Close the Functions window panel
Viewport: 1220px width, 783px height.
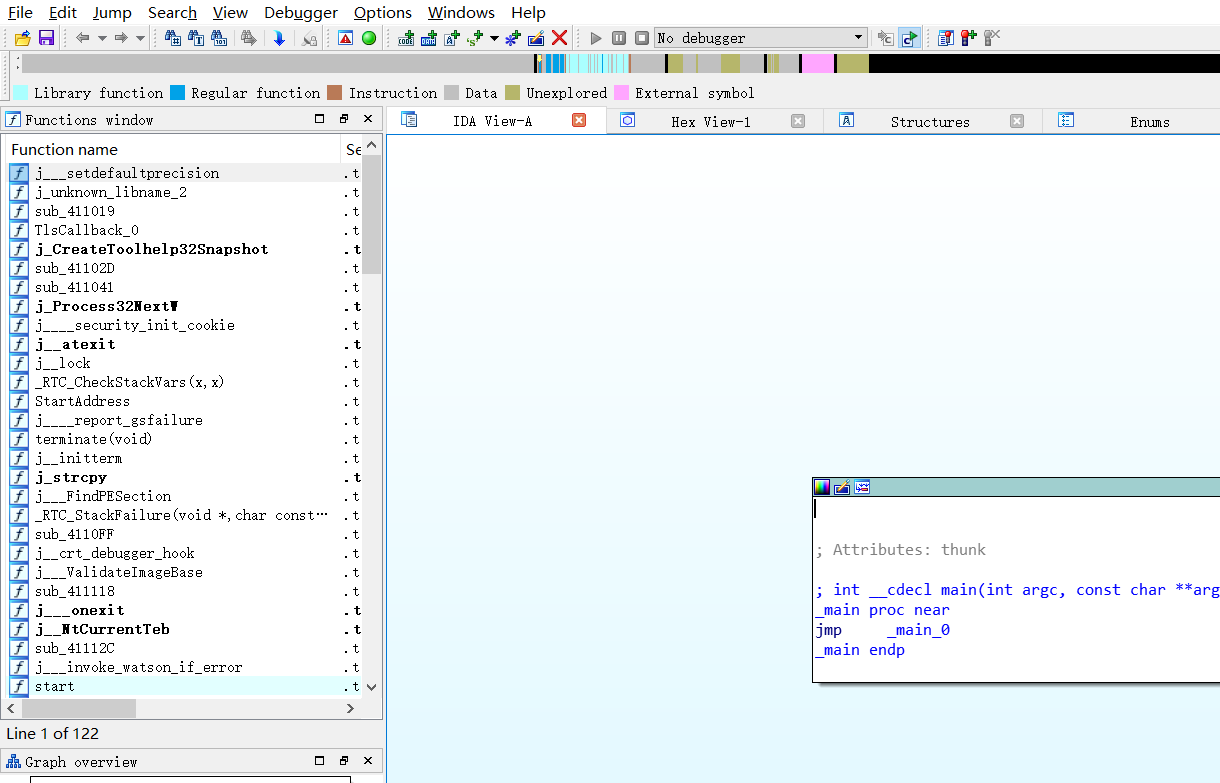(x=368, y=118)
